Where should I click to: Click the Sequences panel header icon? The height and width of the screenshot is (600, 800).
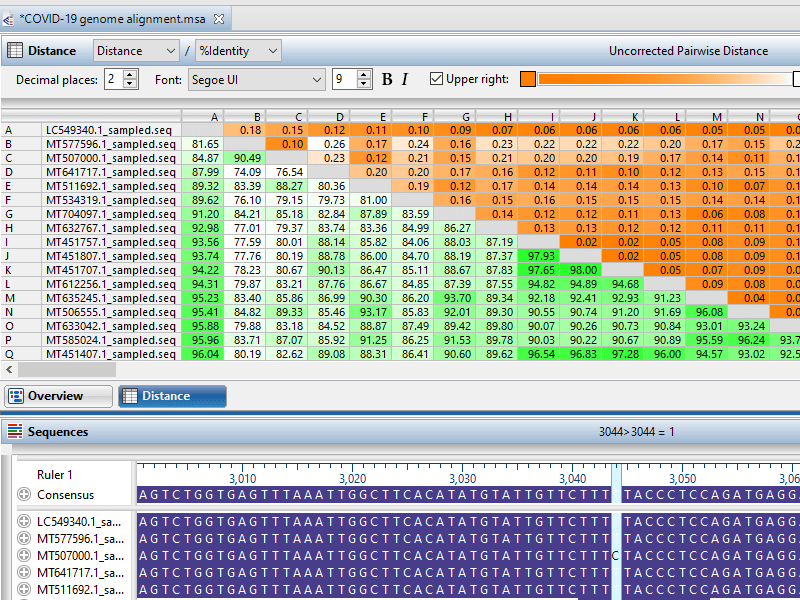(x=13, y=431)
